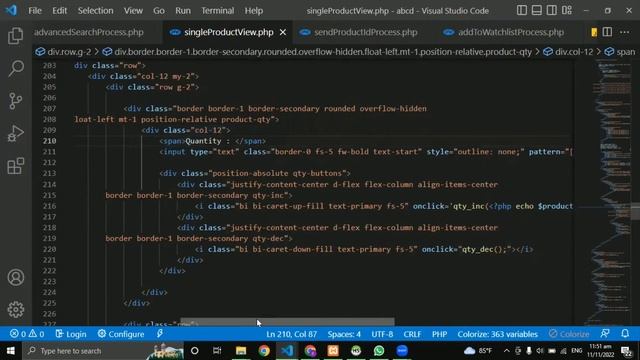Open the Extensions view
This screenshot has width=640, height=360.
pyautogui.click(x=16, y=166)
